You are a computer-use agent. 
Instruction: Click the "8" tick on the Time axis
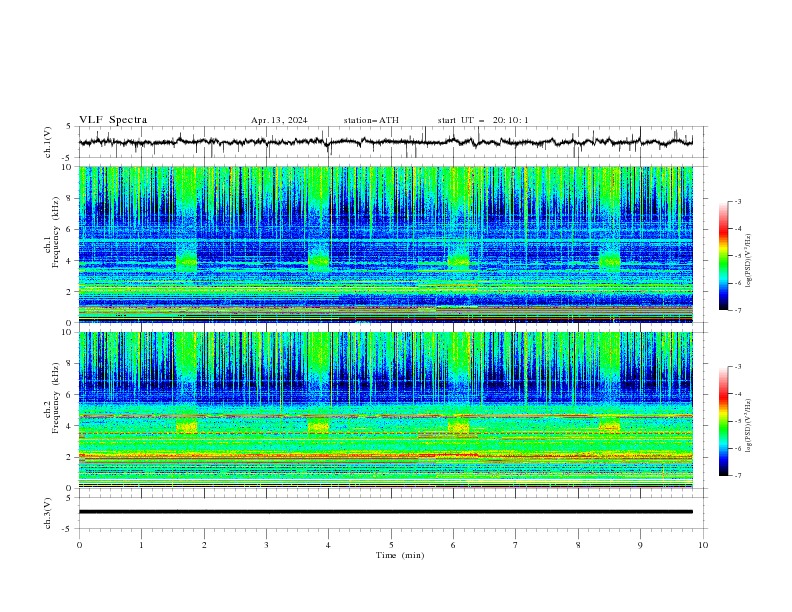point(578,545)
